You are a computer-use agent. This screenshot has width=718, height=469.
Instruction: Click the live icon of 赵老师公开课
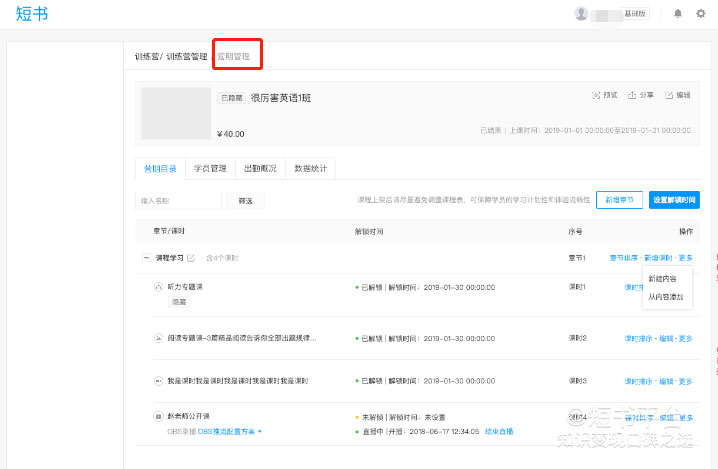tap(158, 416)
